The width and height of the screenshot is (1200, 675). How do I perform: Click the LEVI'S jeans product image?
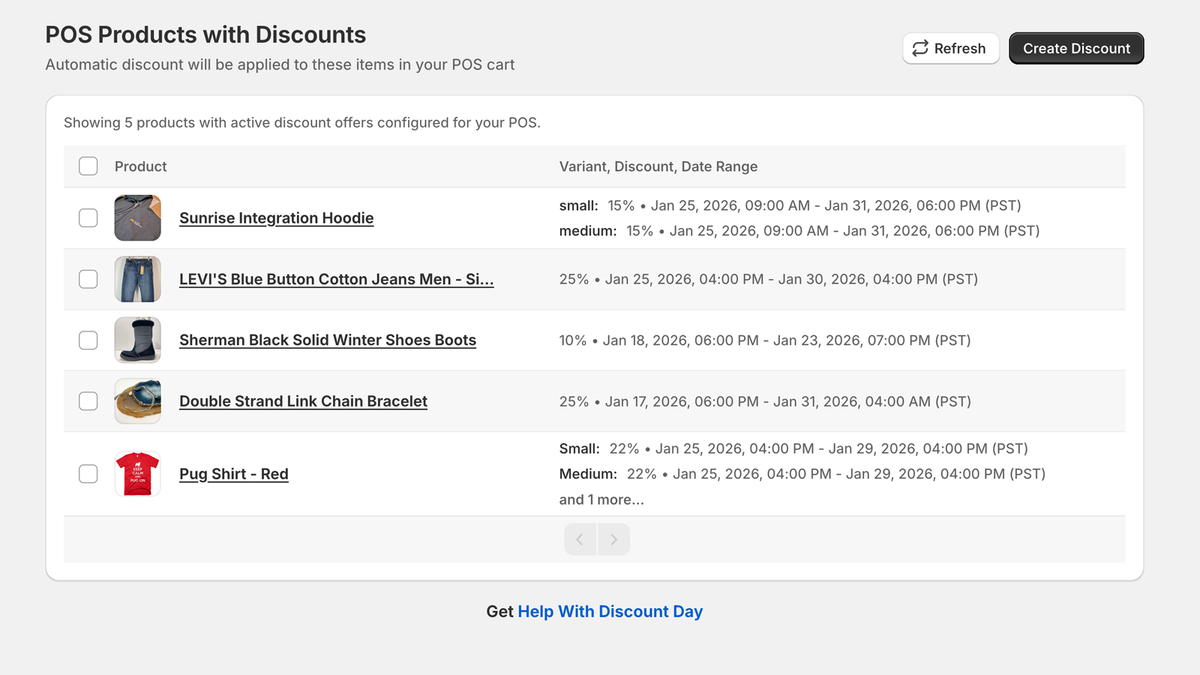coord(137,279)
